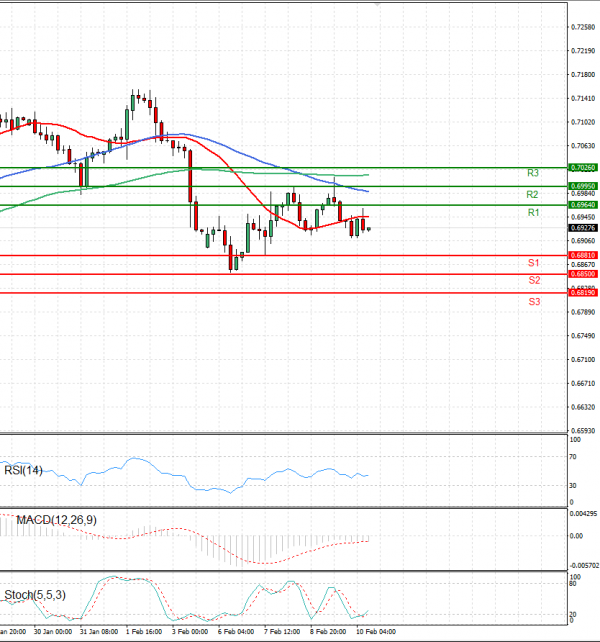Click the R1 resistance label
This screenshot has height=642, width=600.
point(533,212)
